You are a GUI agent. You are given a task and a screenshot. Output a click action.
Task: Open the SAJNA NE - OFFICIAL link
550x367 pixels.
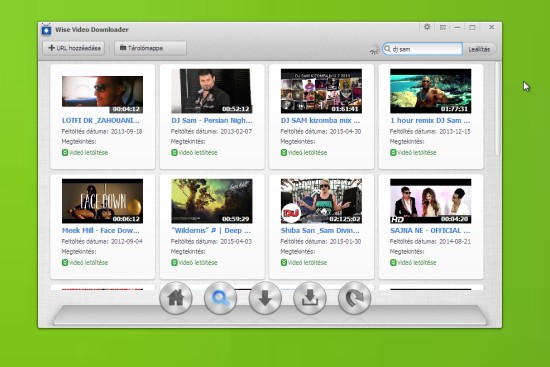point(430,231)
